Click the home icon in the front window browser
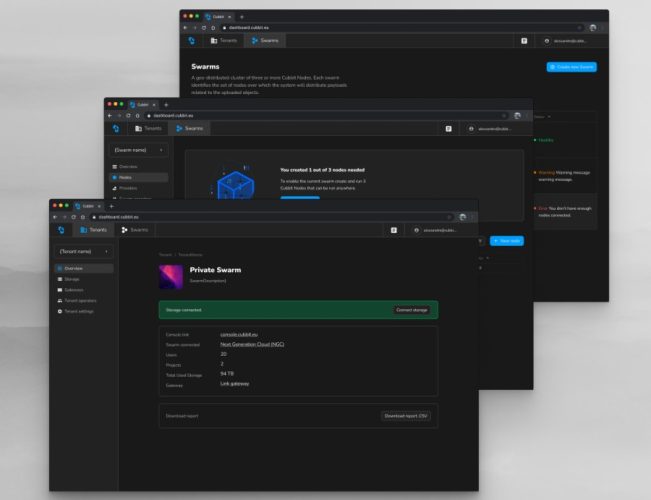The height and width of the screenshot is (500, 651). [83, 217]
